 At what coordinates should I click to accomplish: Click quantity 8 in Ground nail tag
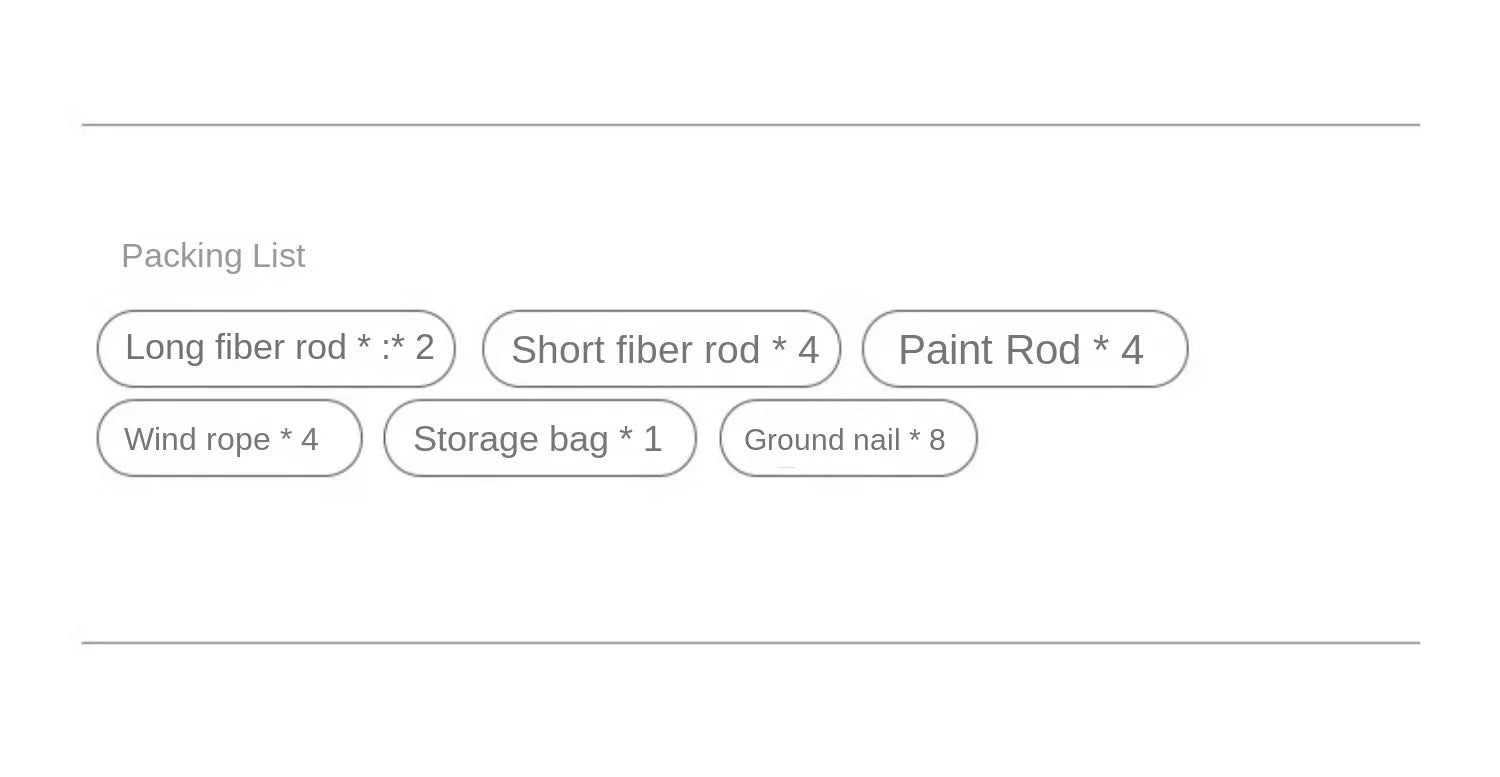tap(937, 439)
